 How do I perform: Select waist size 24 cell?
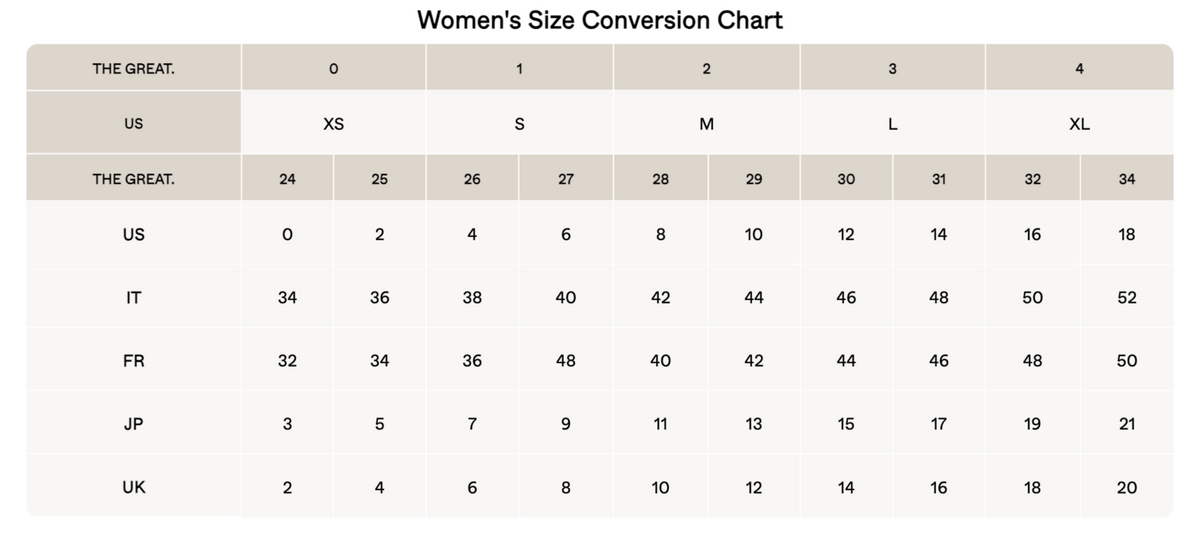click(287, 179)
